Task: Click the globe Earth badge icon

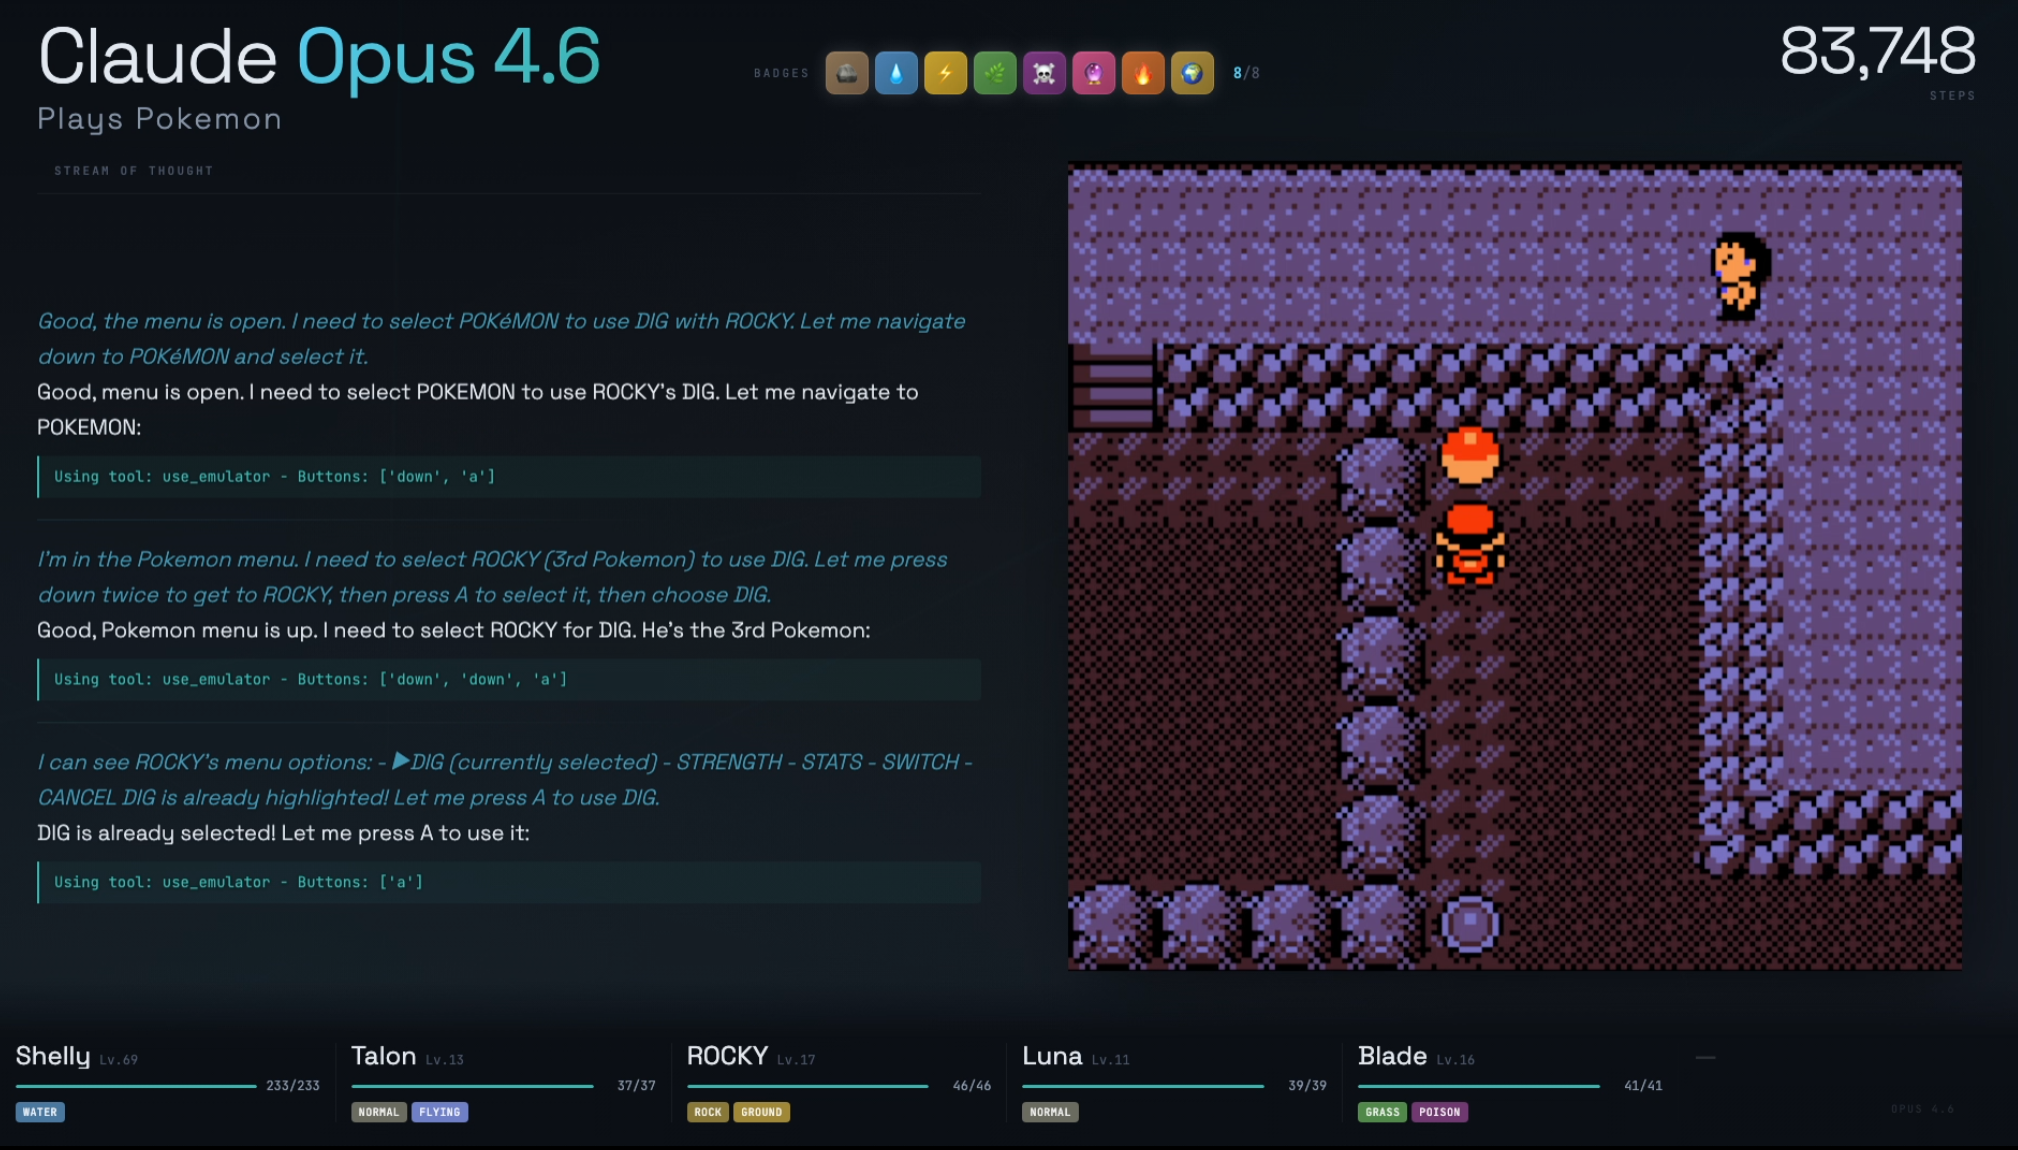Action: pos(1192,73)
